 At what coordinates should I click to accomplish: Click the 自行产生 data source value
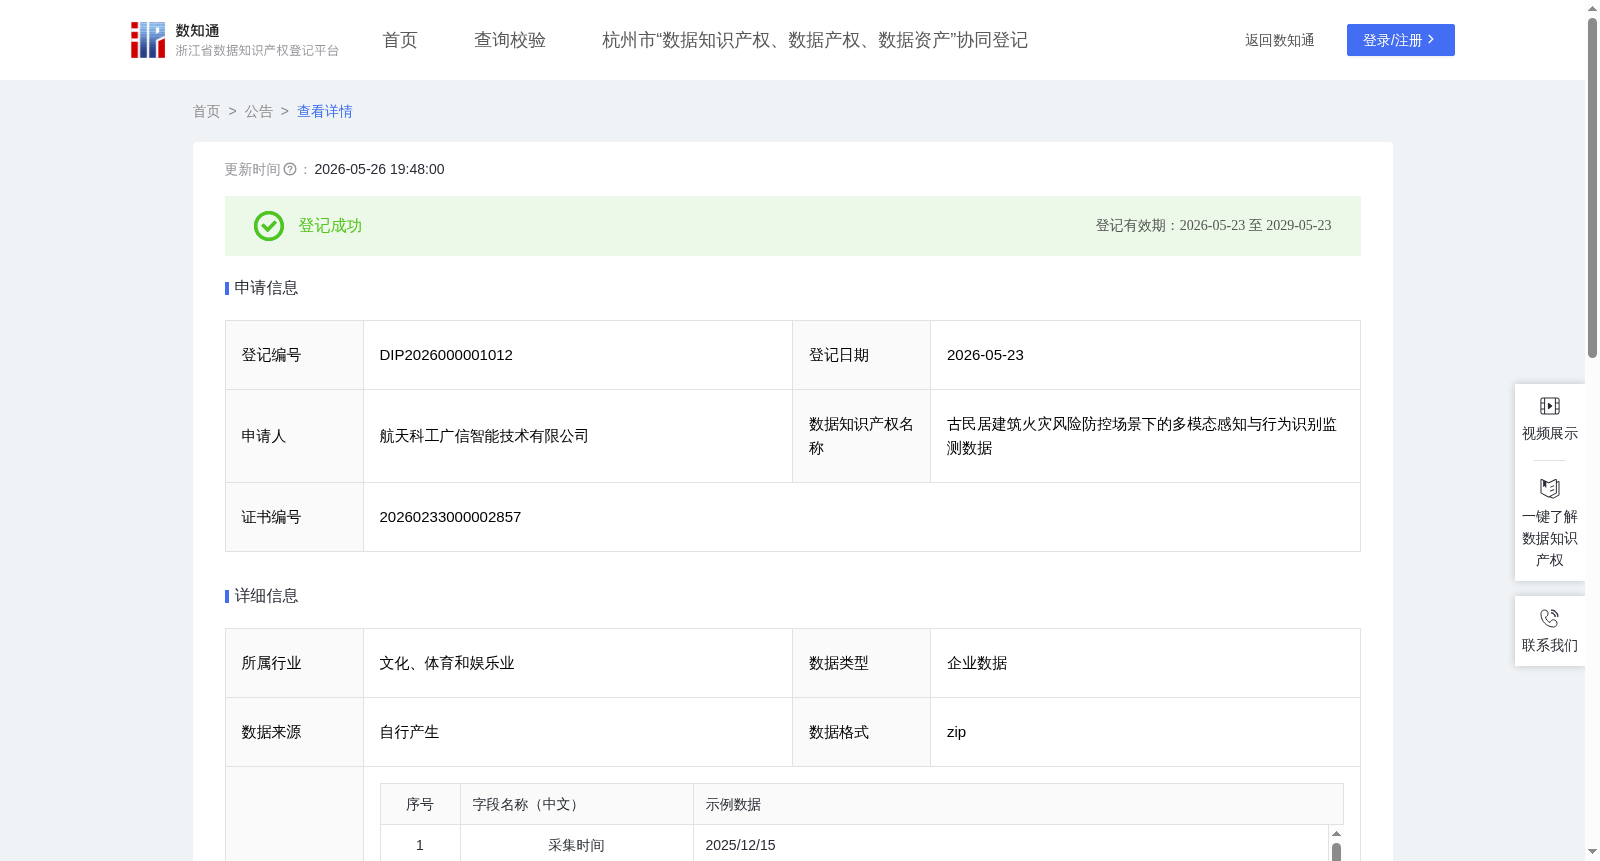(x=410, y=732)
